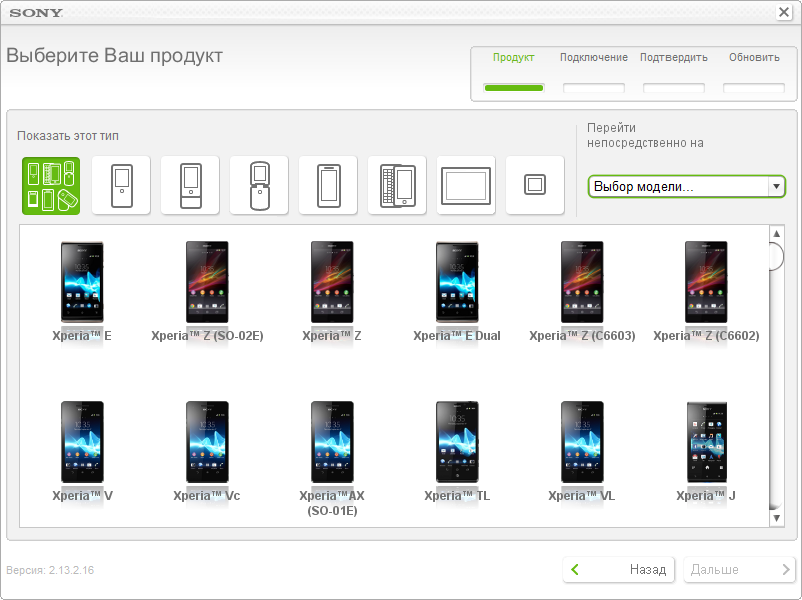Click the 'Xperia™ Z (C6603)' label
Screen dimensions: 802x600
click(582, 336)
